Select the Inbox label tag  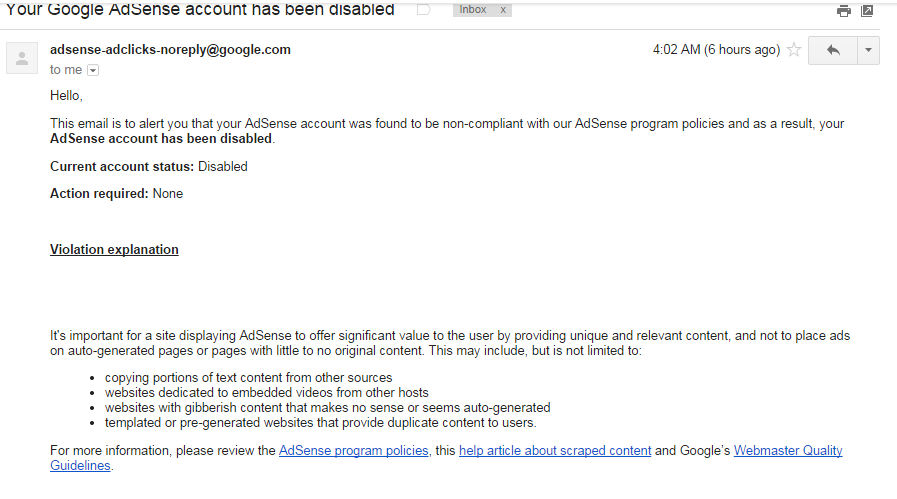[473, 10]
